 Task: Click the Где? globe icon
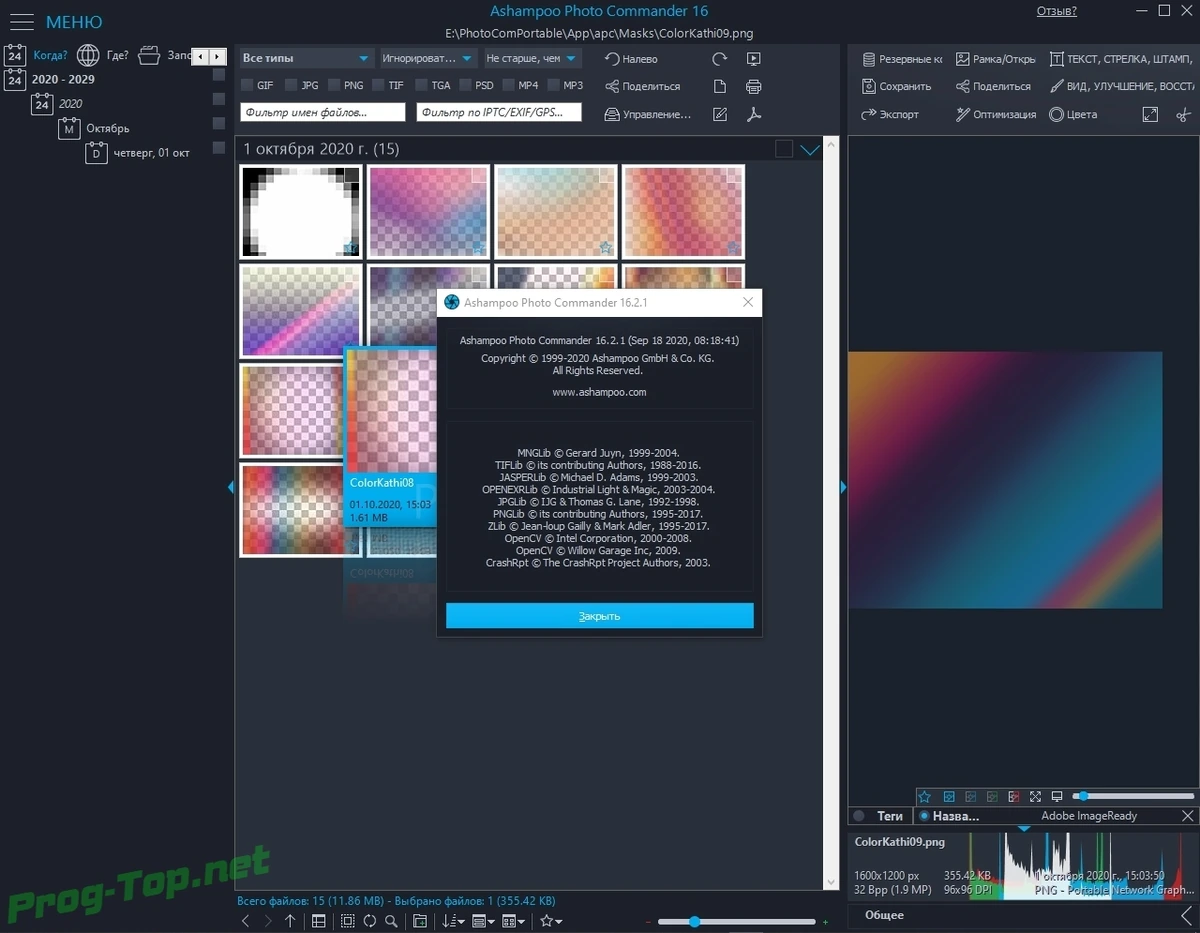[88, 55]
